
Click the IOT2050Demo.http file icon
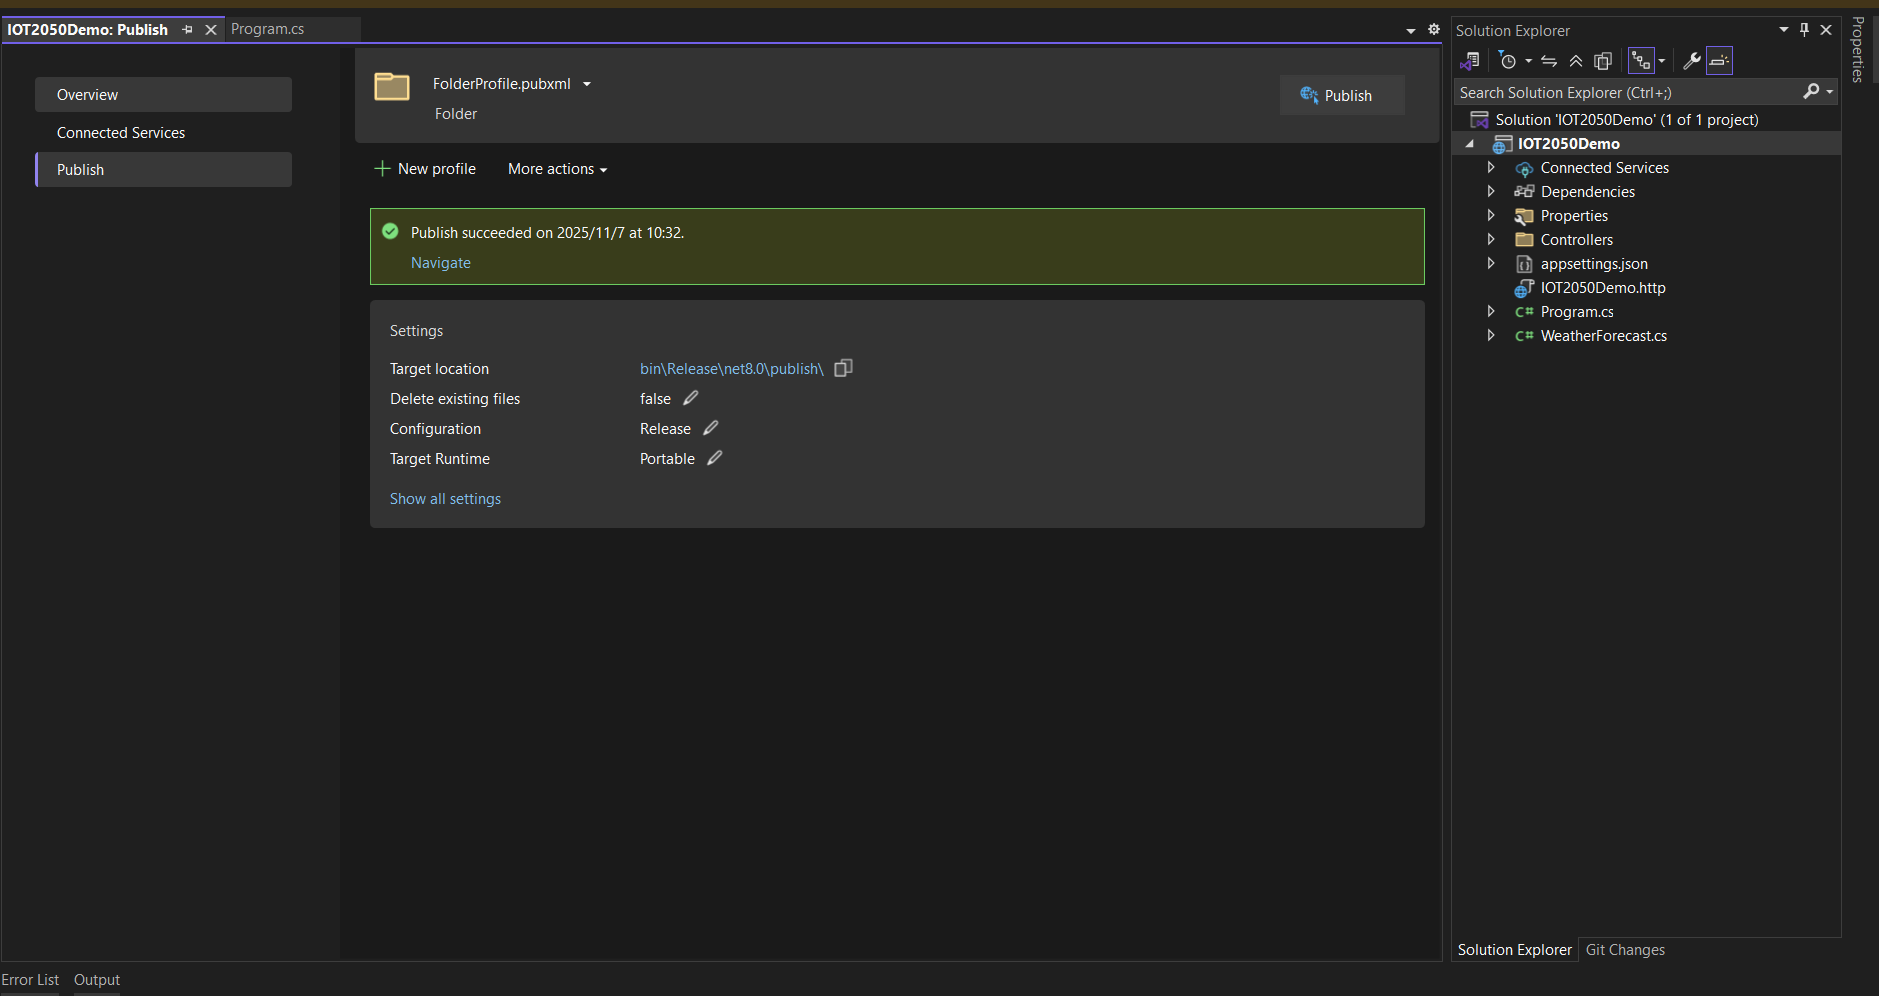[1524, 288]
